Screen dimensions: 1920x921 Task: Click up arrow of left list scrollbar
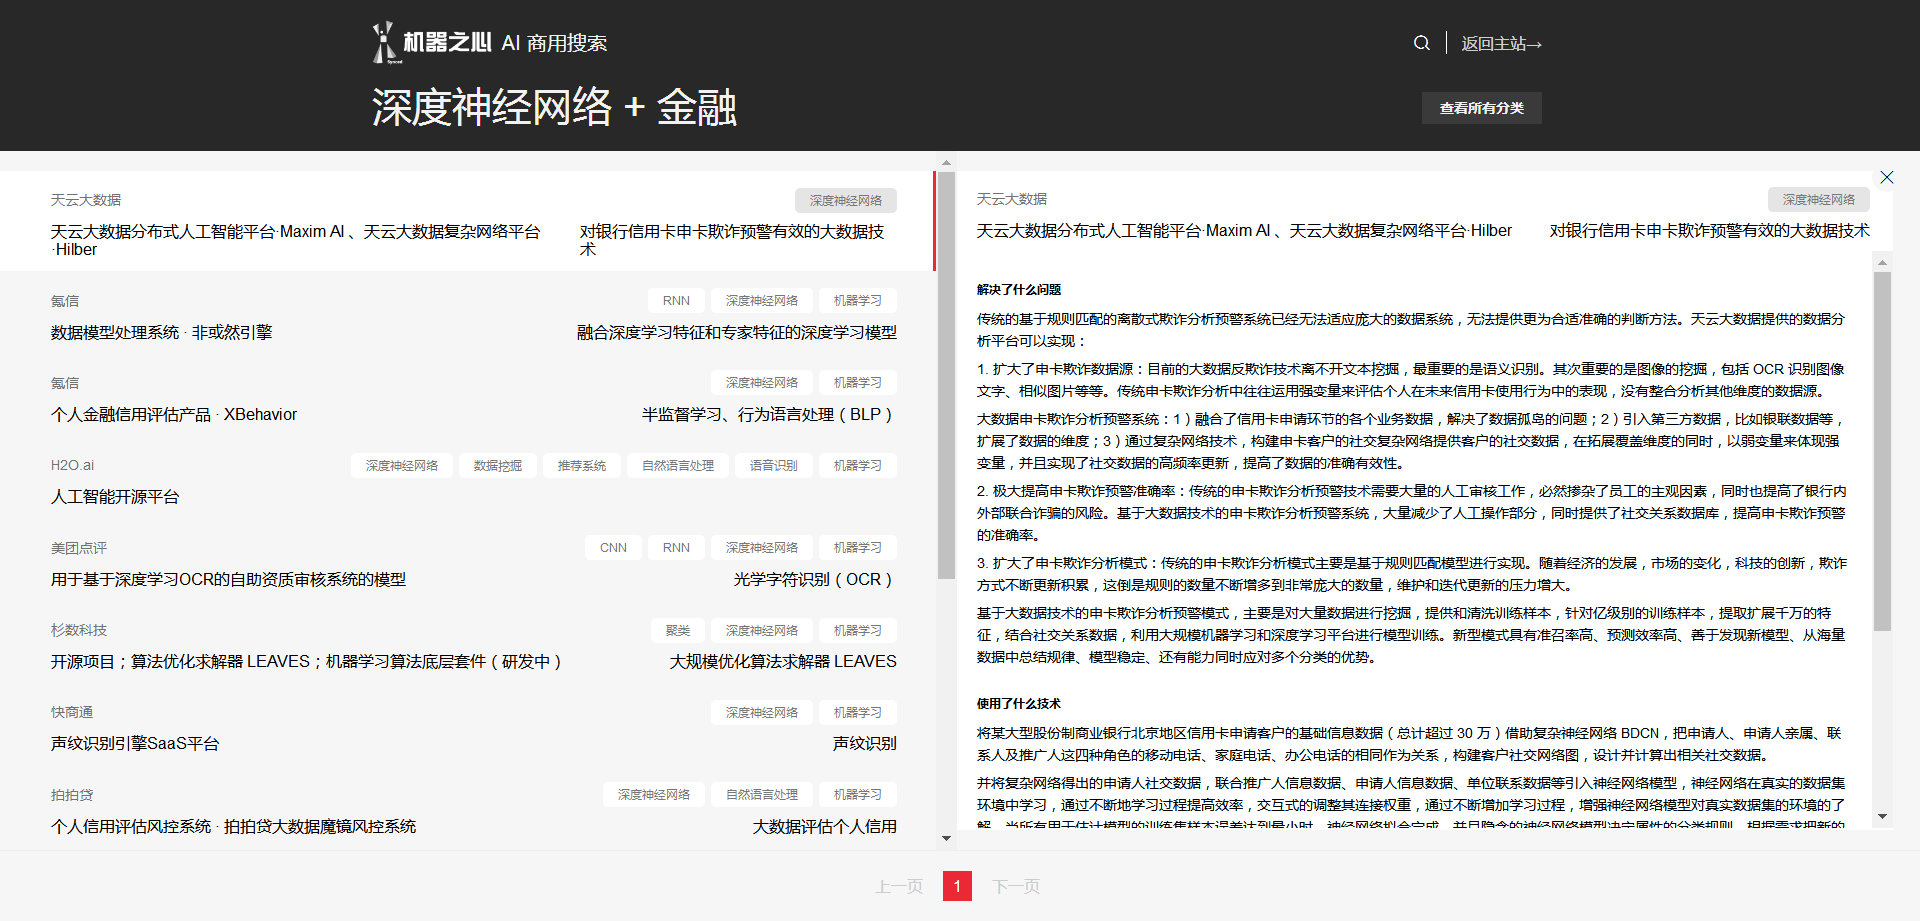(946, 162)
